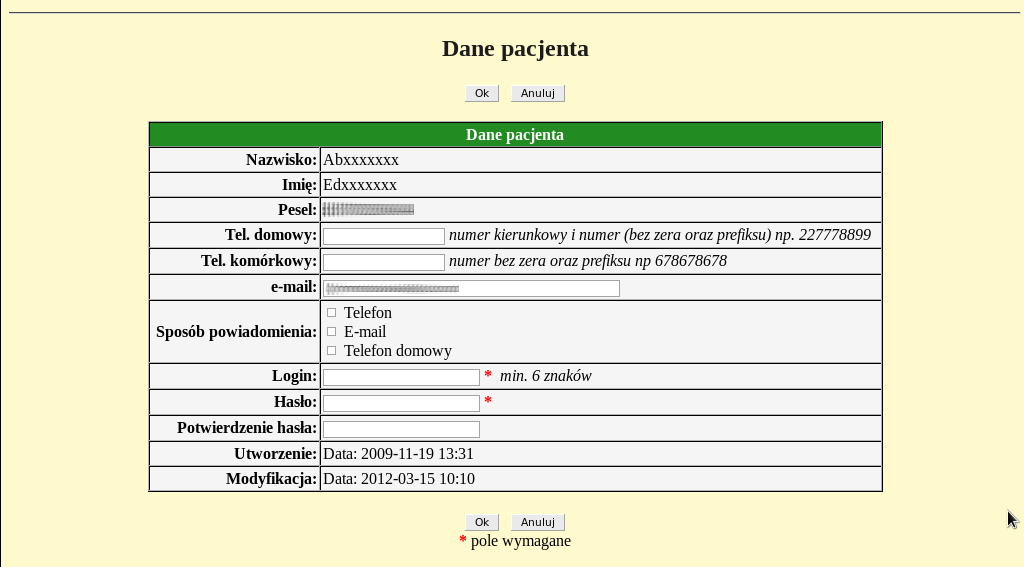
Task: Click the page heading Dane pacjenta
Action: [x=515, y=48]
